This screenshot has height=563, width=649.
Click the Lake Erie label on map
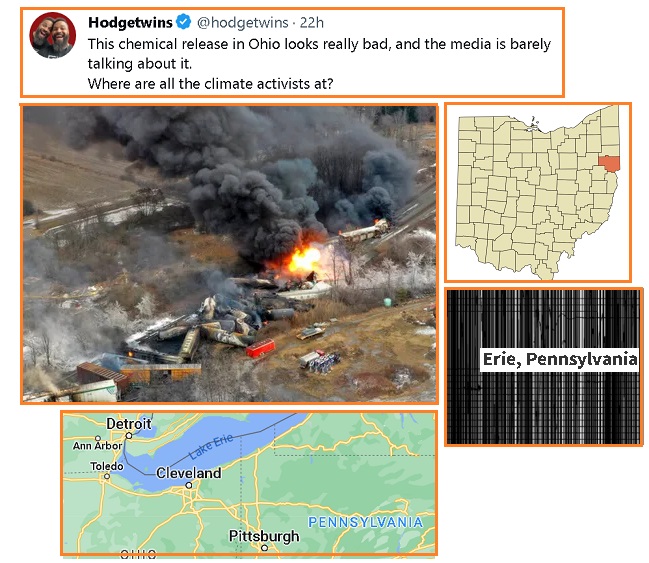pyautogui.click(x=211, y=447)
